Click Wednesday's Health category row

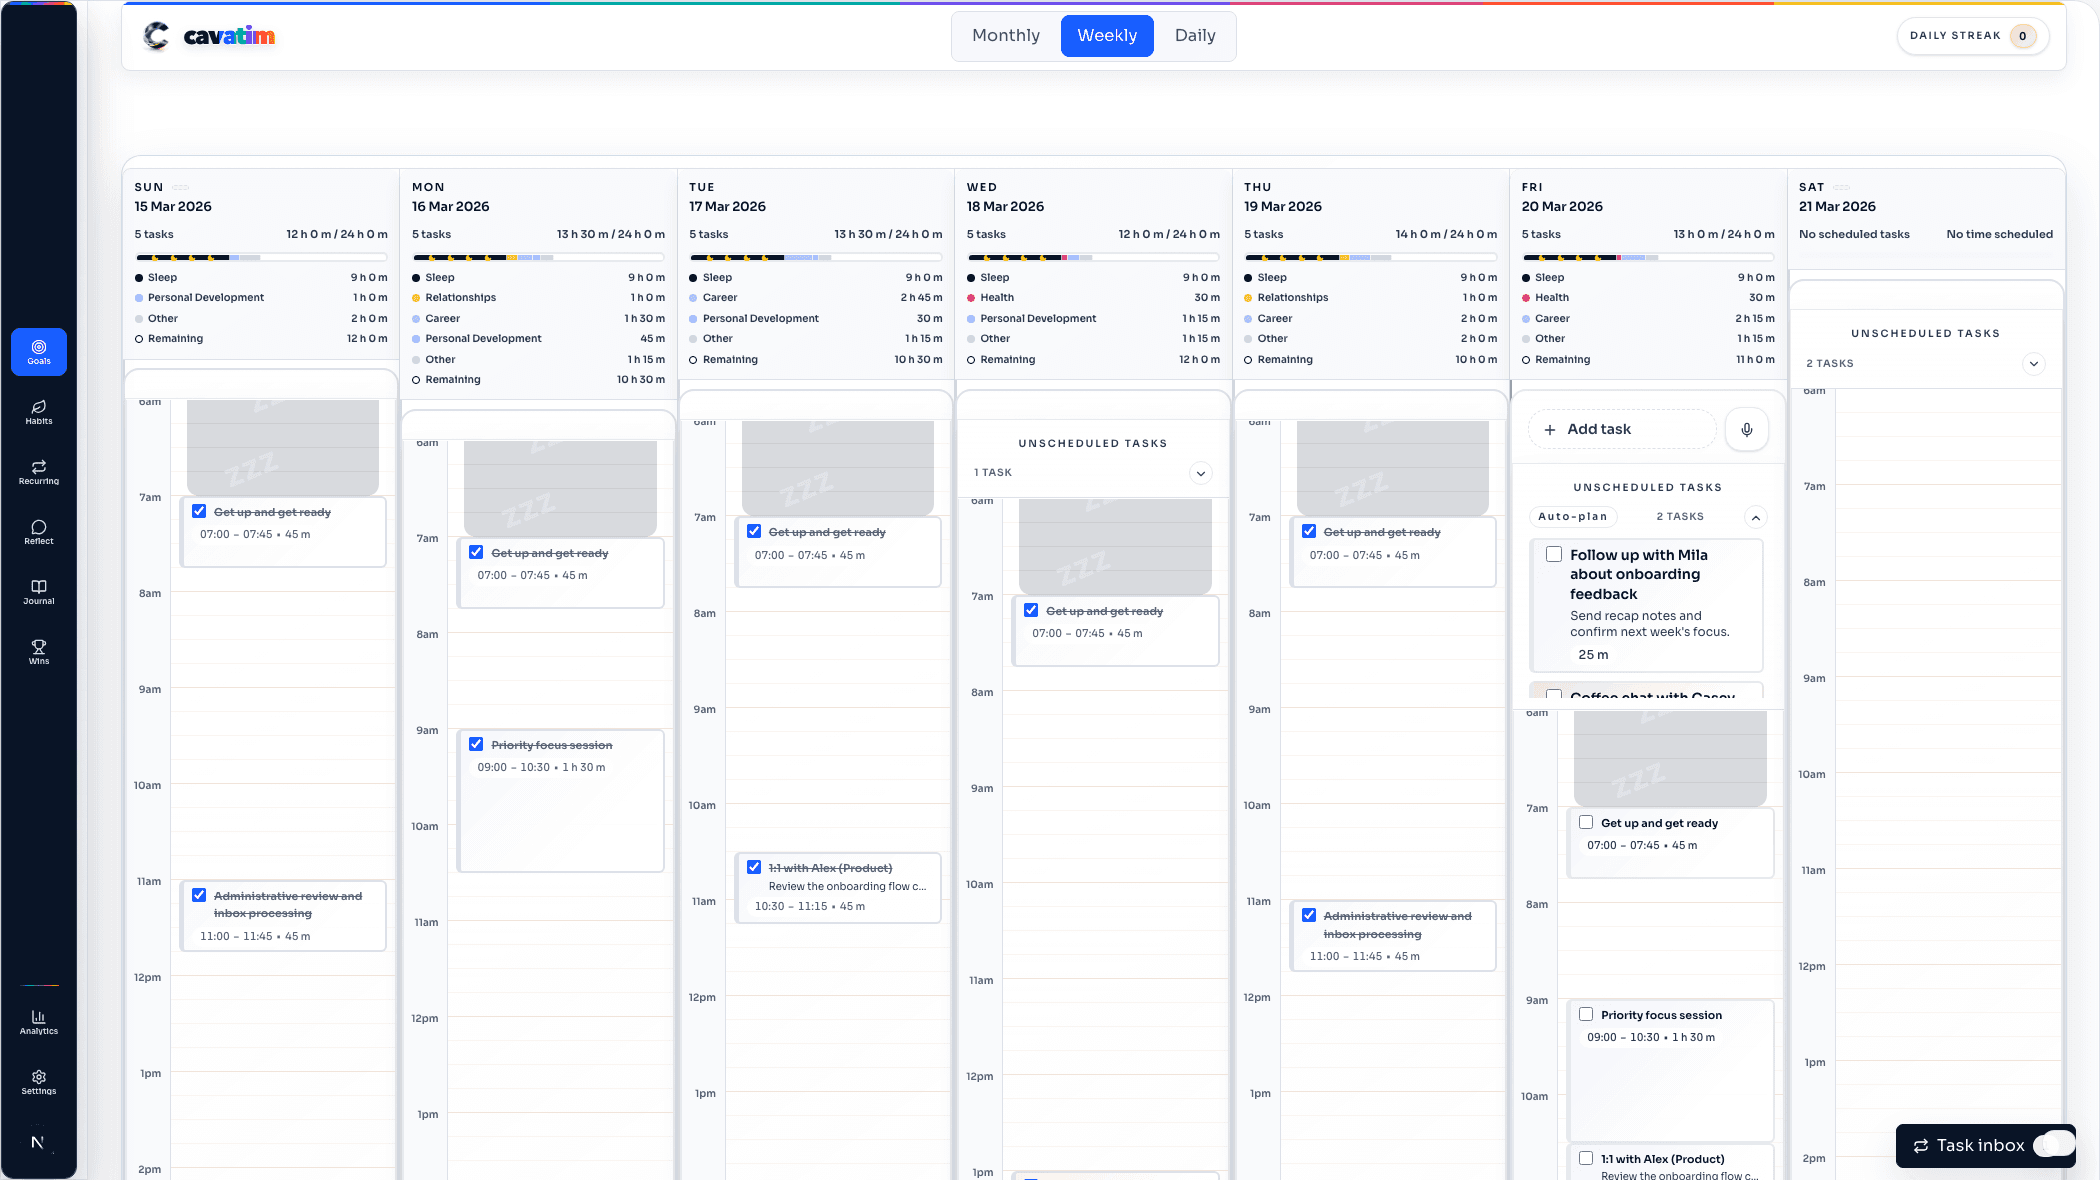point(1093,297)
